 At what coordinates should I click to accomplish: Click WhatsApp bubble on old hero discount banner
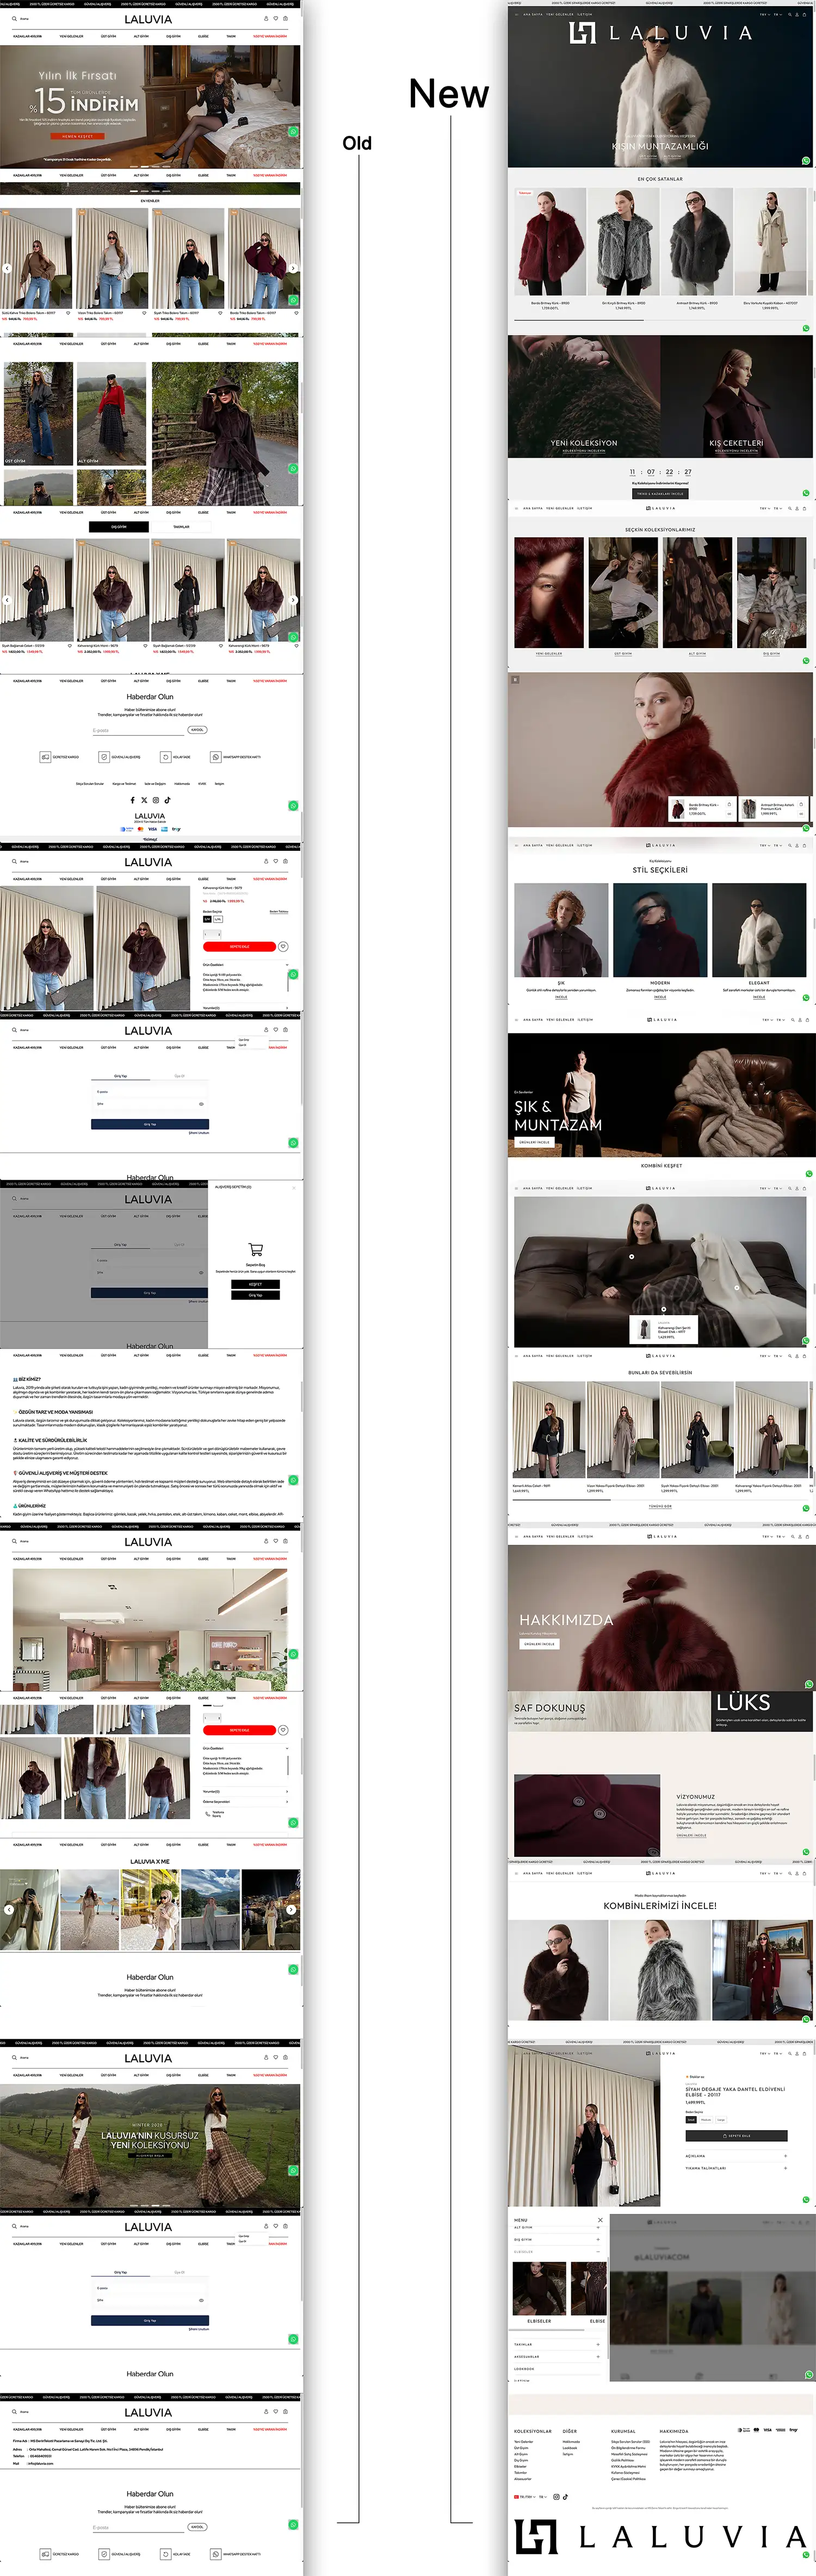tap(293, 131)
